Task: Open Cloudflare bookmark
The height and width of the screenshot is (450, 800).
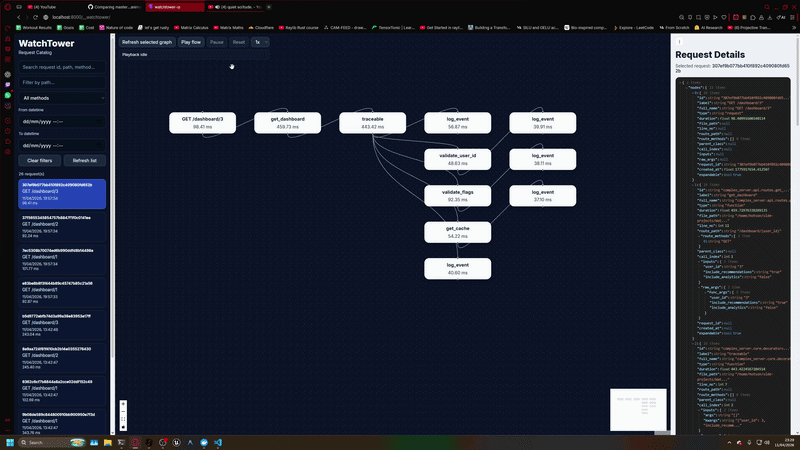Action: pos(261,28)
